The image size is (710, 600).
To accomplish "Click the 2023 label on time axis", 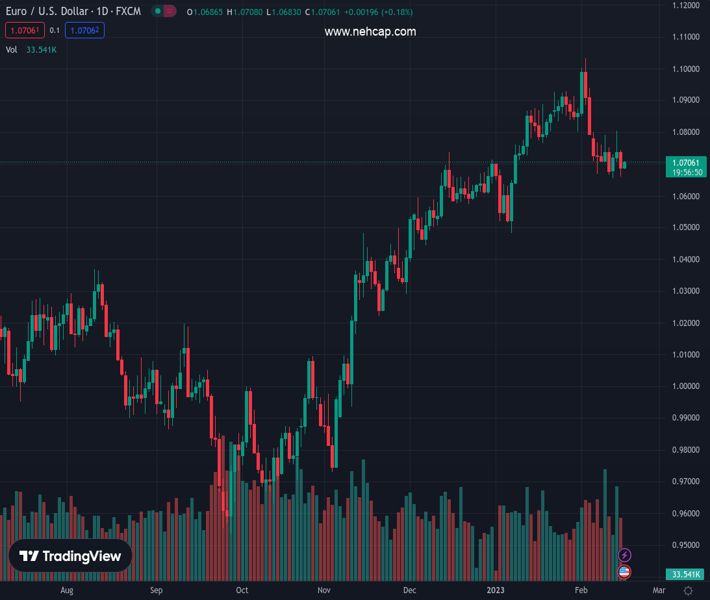I will pyautogui.click(x=495, y=591).
